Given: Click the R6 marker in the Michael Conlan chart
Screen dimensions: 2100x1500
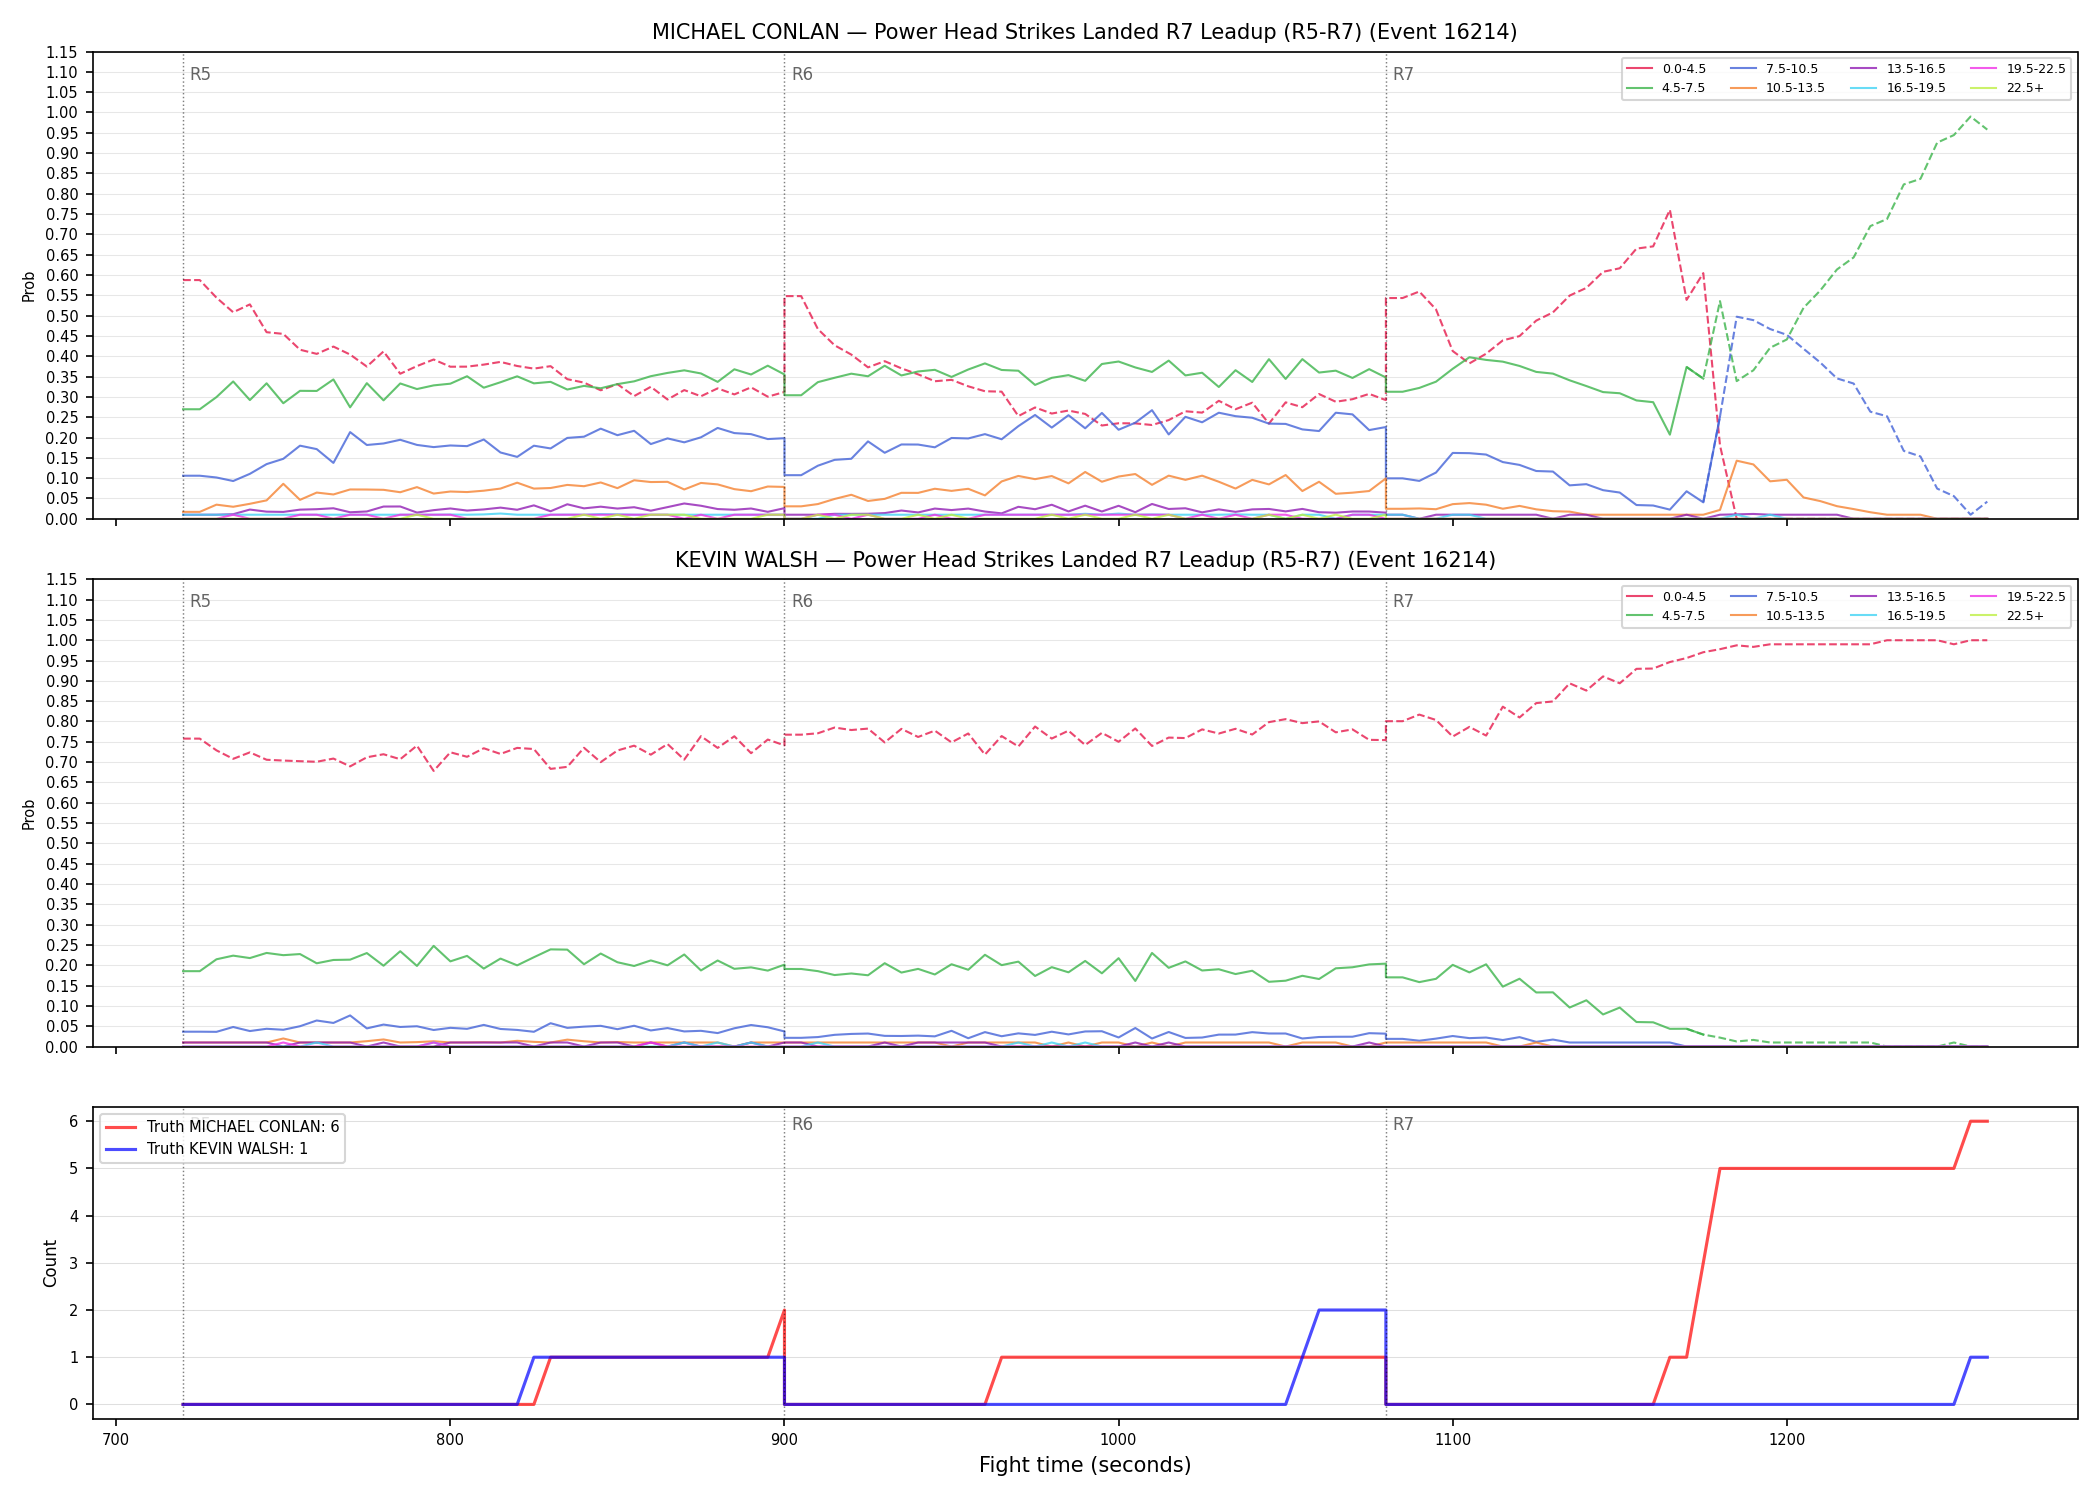Looking at the screenshot, I should click(x=802, y=74).
